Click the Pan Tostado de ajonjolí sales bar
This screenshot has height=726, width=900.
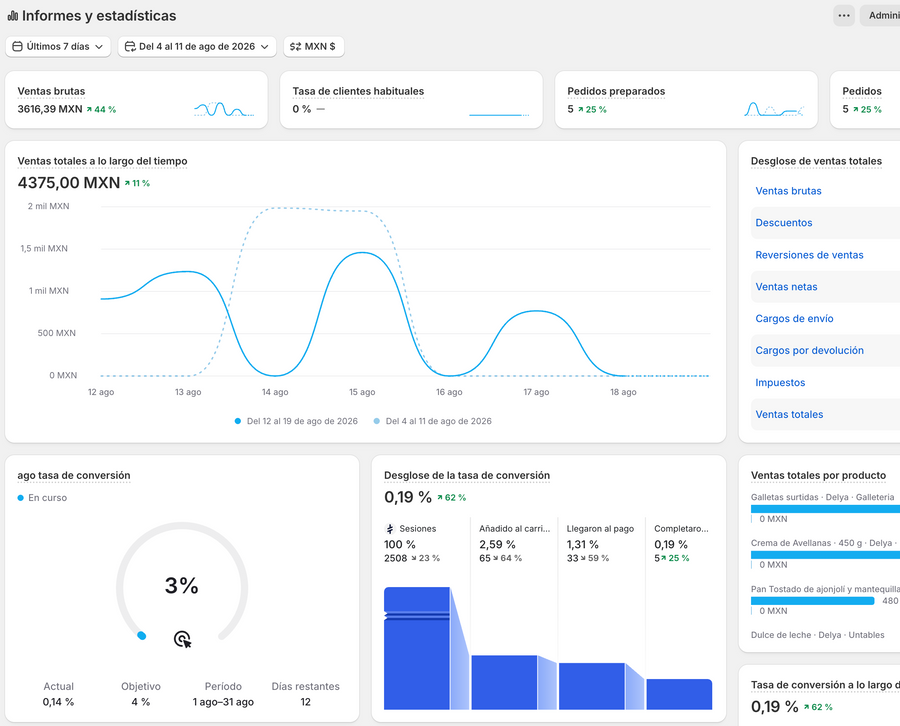(x=812, y=601)
